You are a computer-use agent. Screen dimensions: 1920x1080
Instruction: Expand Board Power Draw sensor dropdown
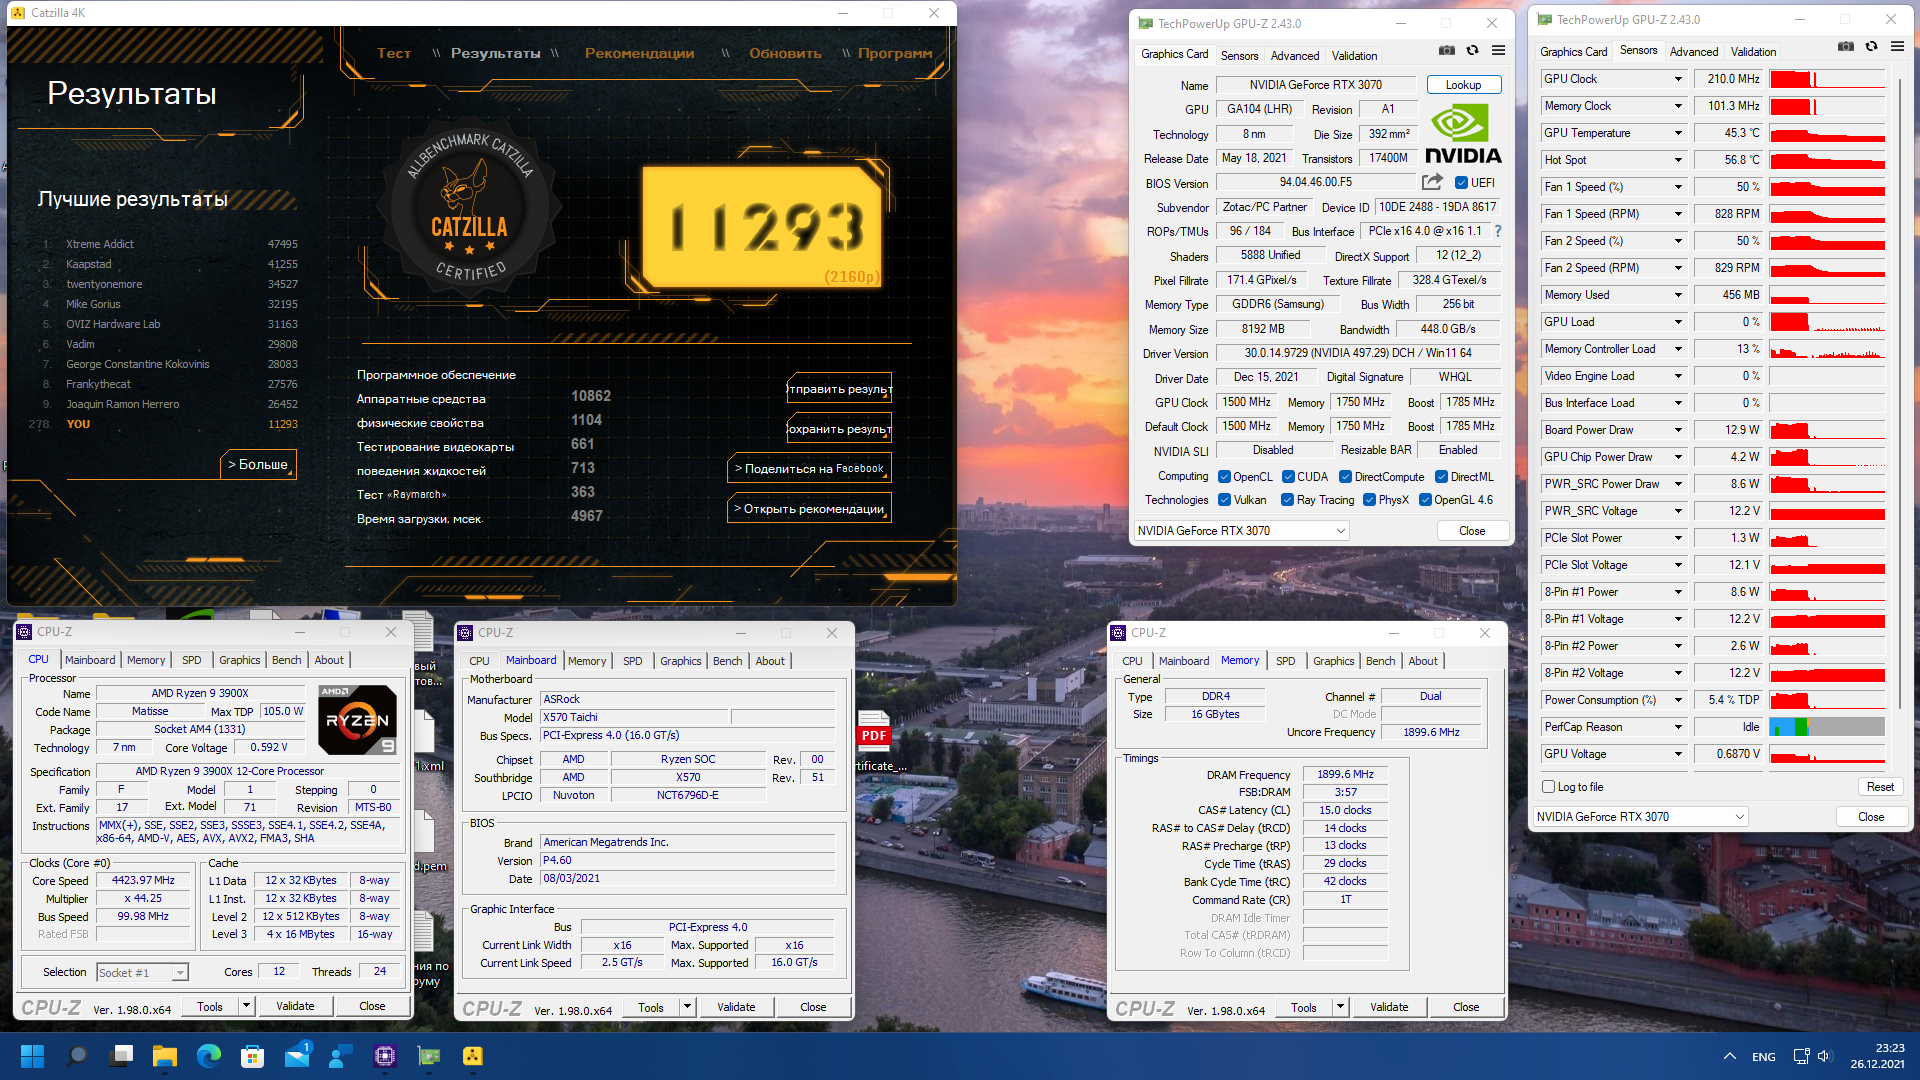[1678, 430]
